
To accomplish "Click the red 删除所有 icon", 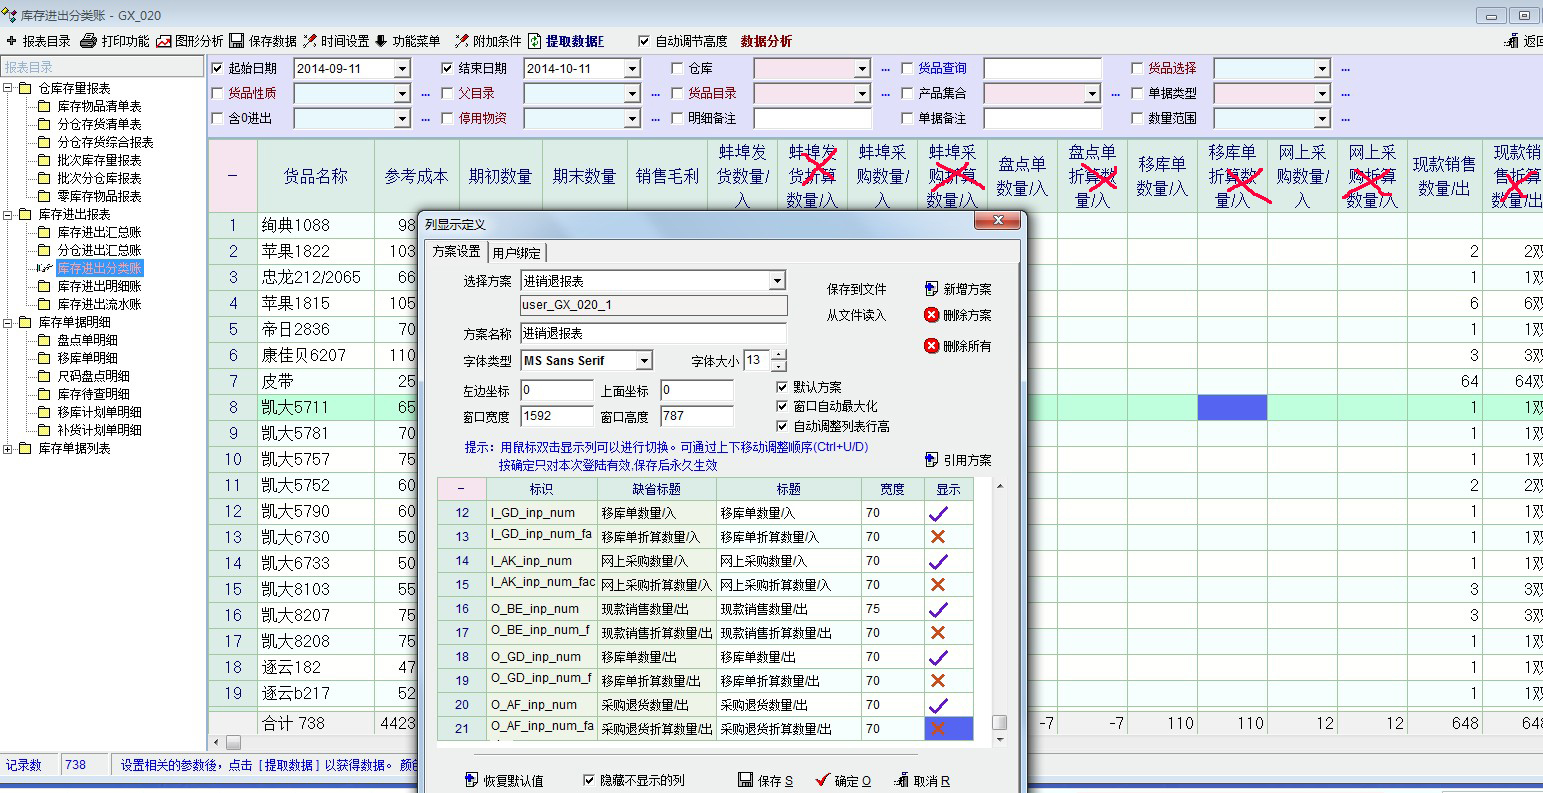I will 932,346.
